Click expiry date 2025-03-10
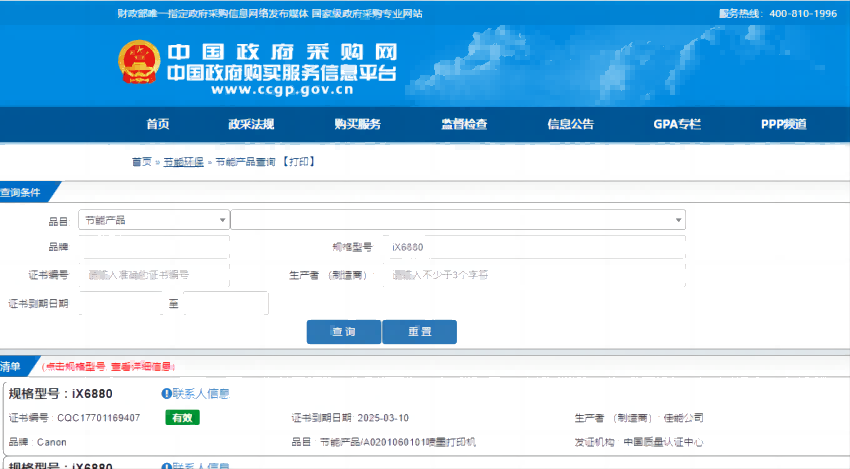 (383, 418)
